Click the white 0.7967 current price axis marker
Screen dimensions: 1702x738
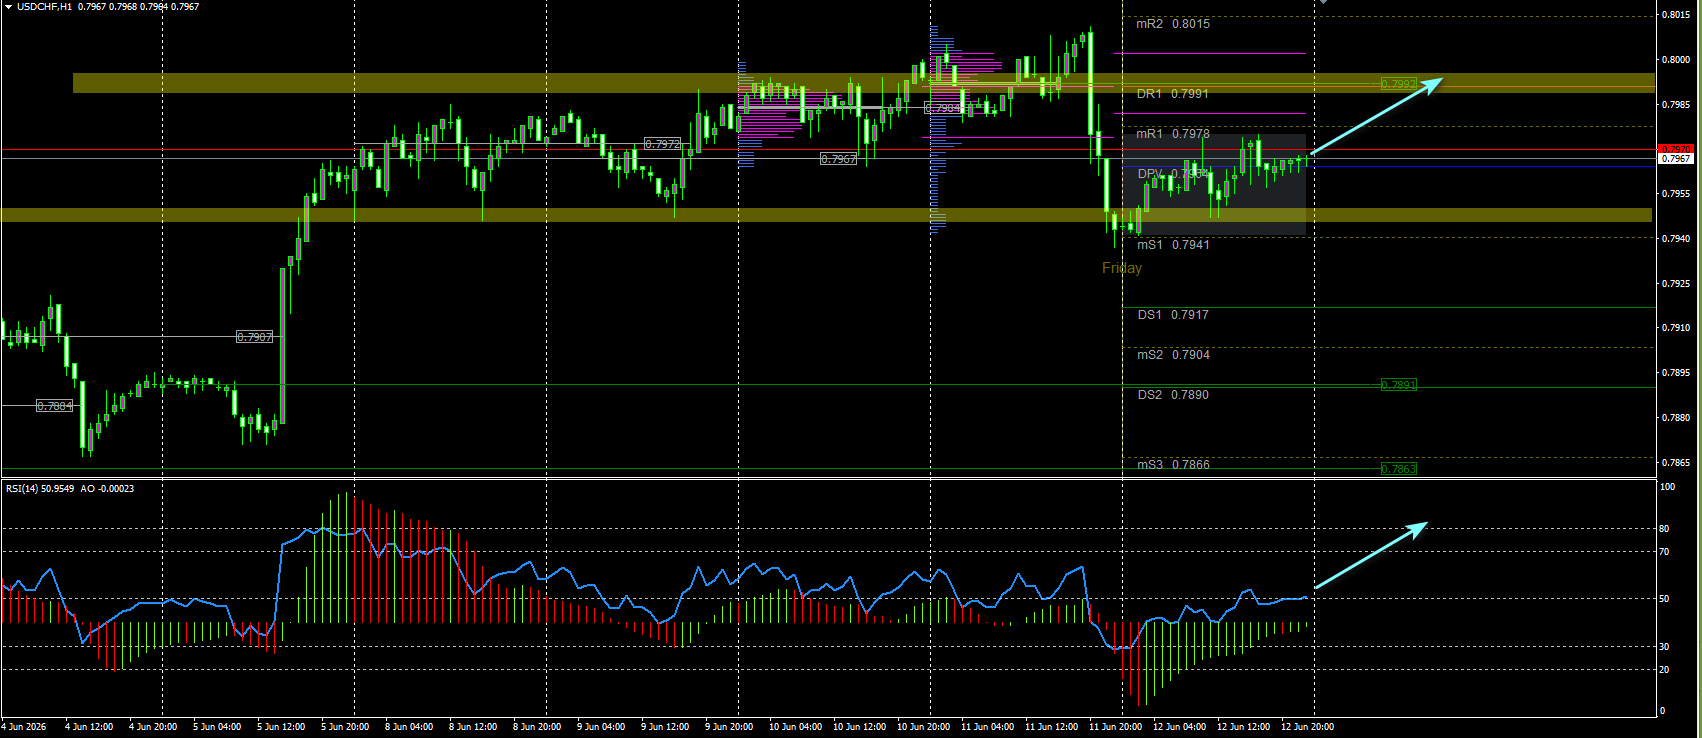click(1675, 159)
